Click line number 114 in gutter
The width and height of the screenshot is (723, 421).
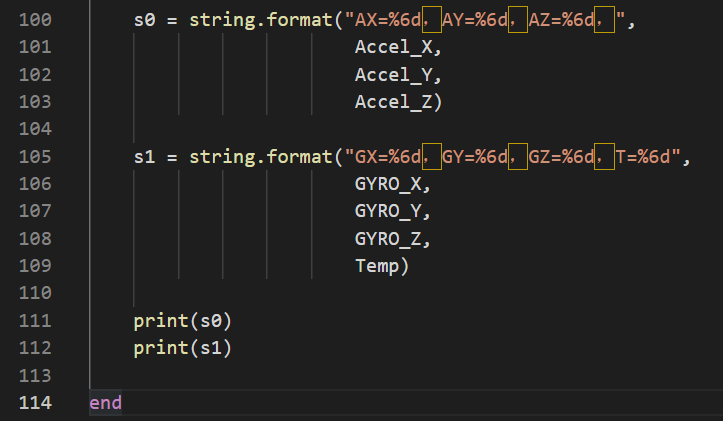coord(35,403)
